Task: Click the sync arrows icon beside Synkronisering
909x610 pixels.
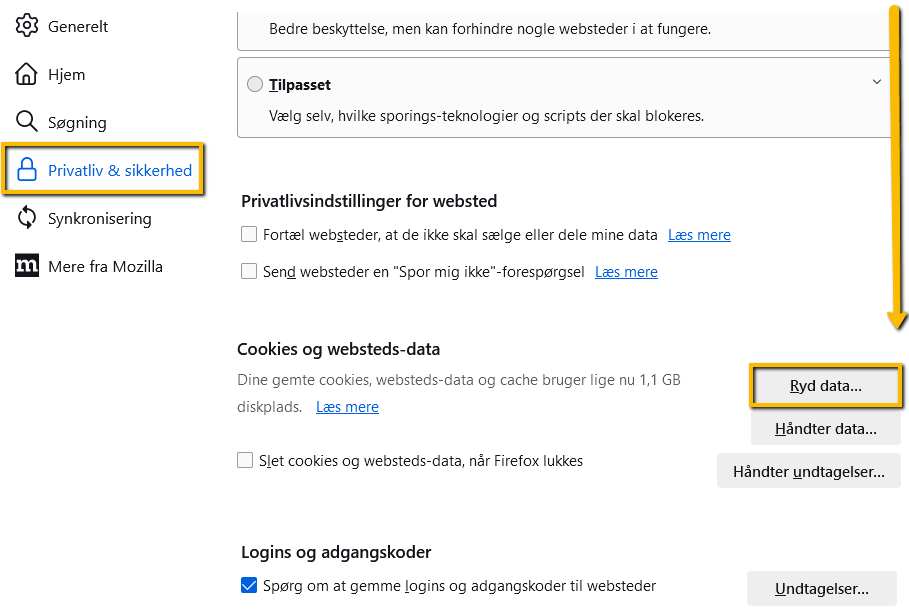Action: (x=27, y=218)
